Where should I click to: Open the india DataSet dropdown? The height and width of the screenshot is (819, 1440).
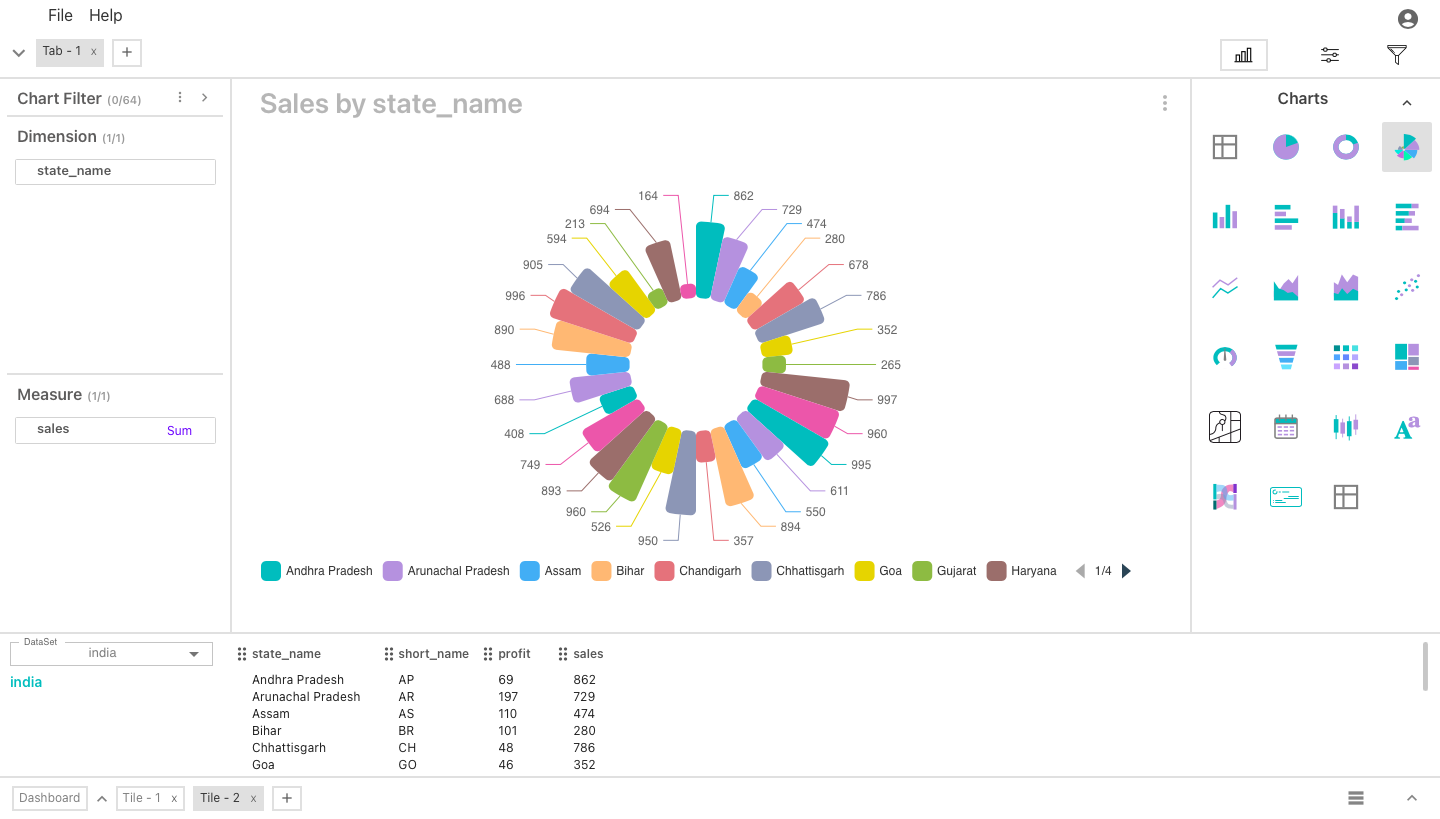(111, 653)
